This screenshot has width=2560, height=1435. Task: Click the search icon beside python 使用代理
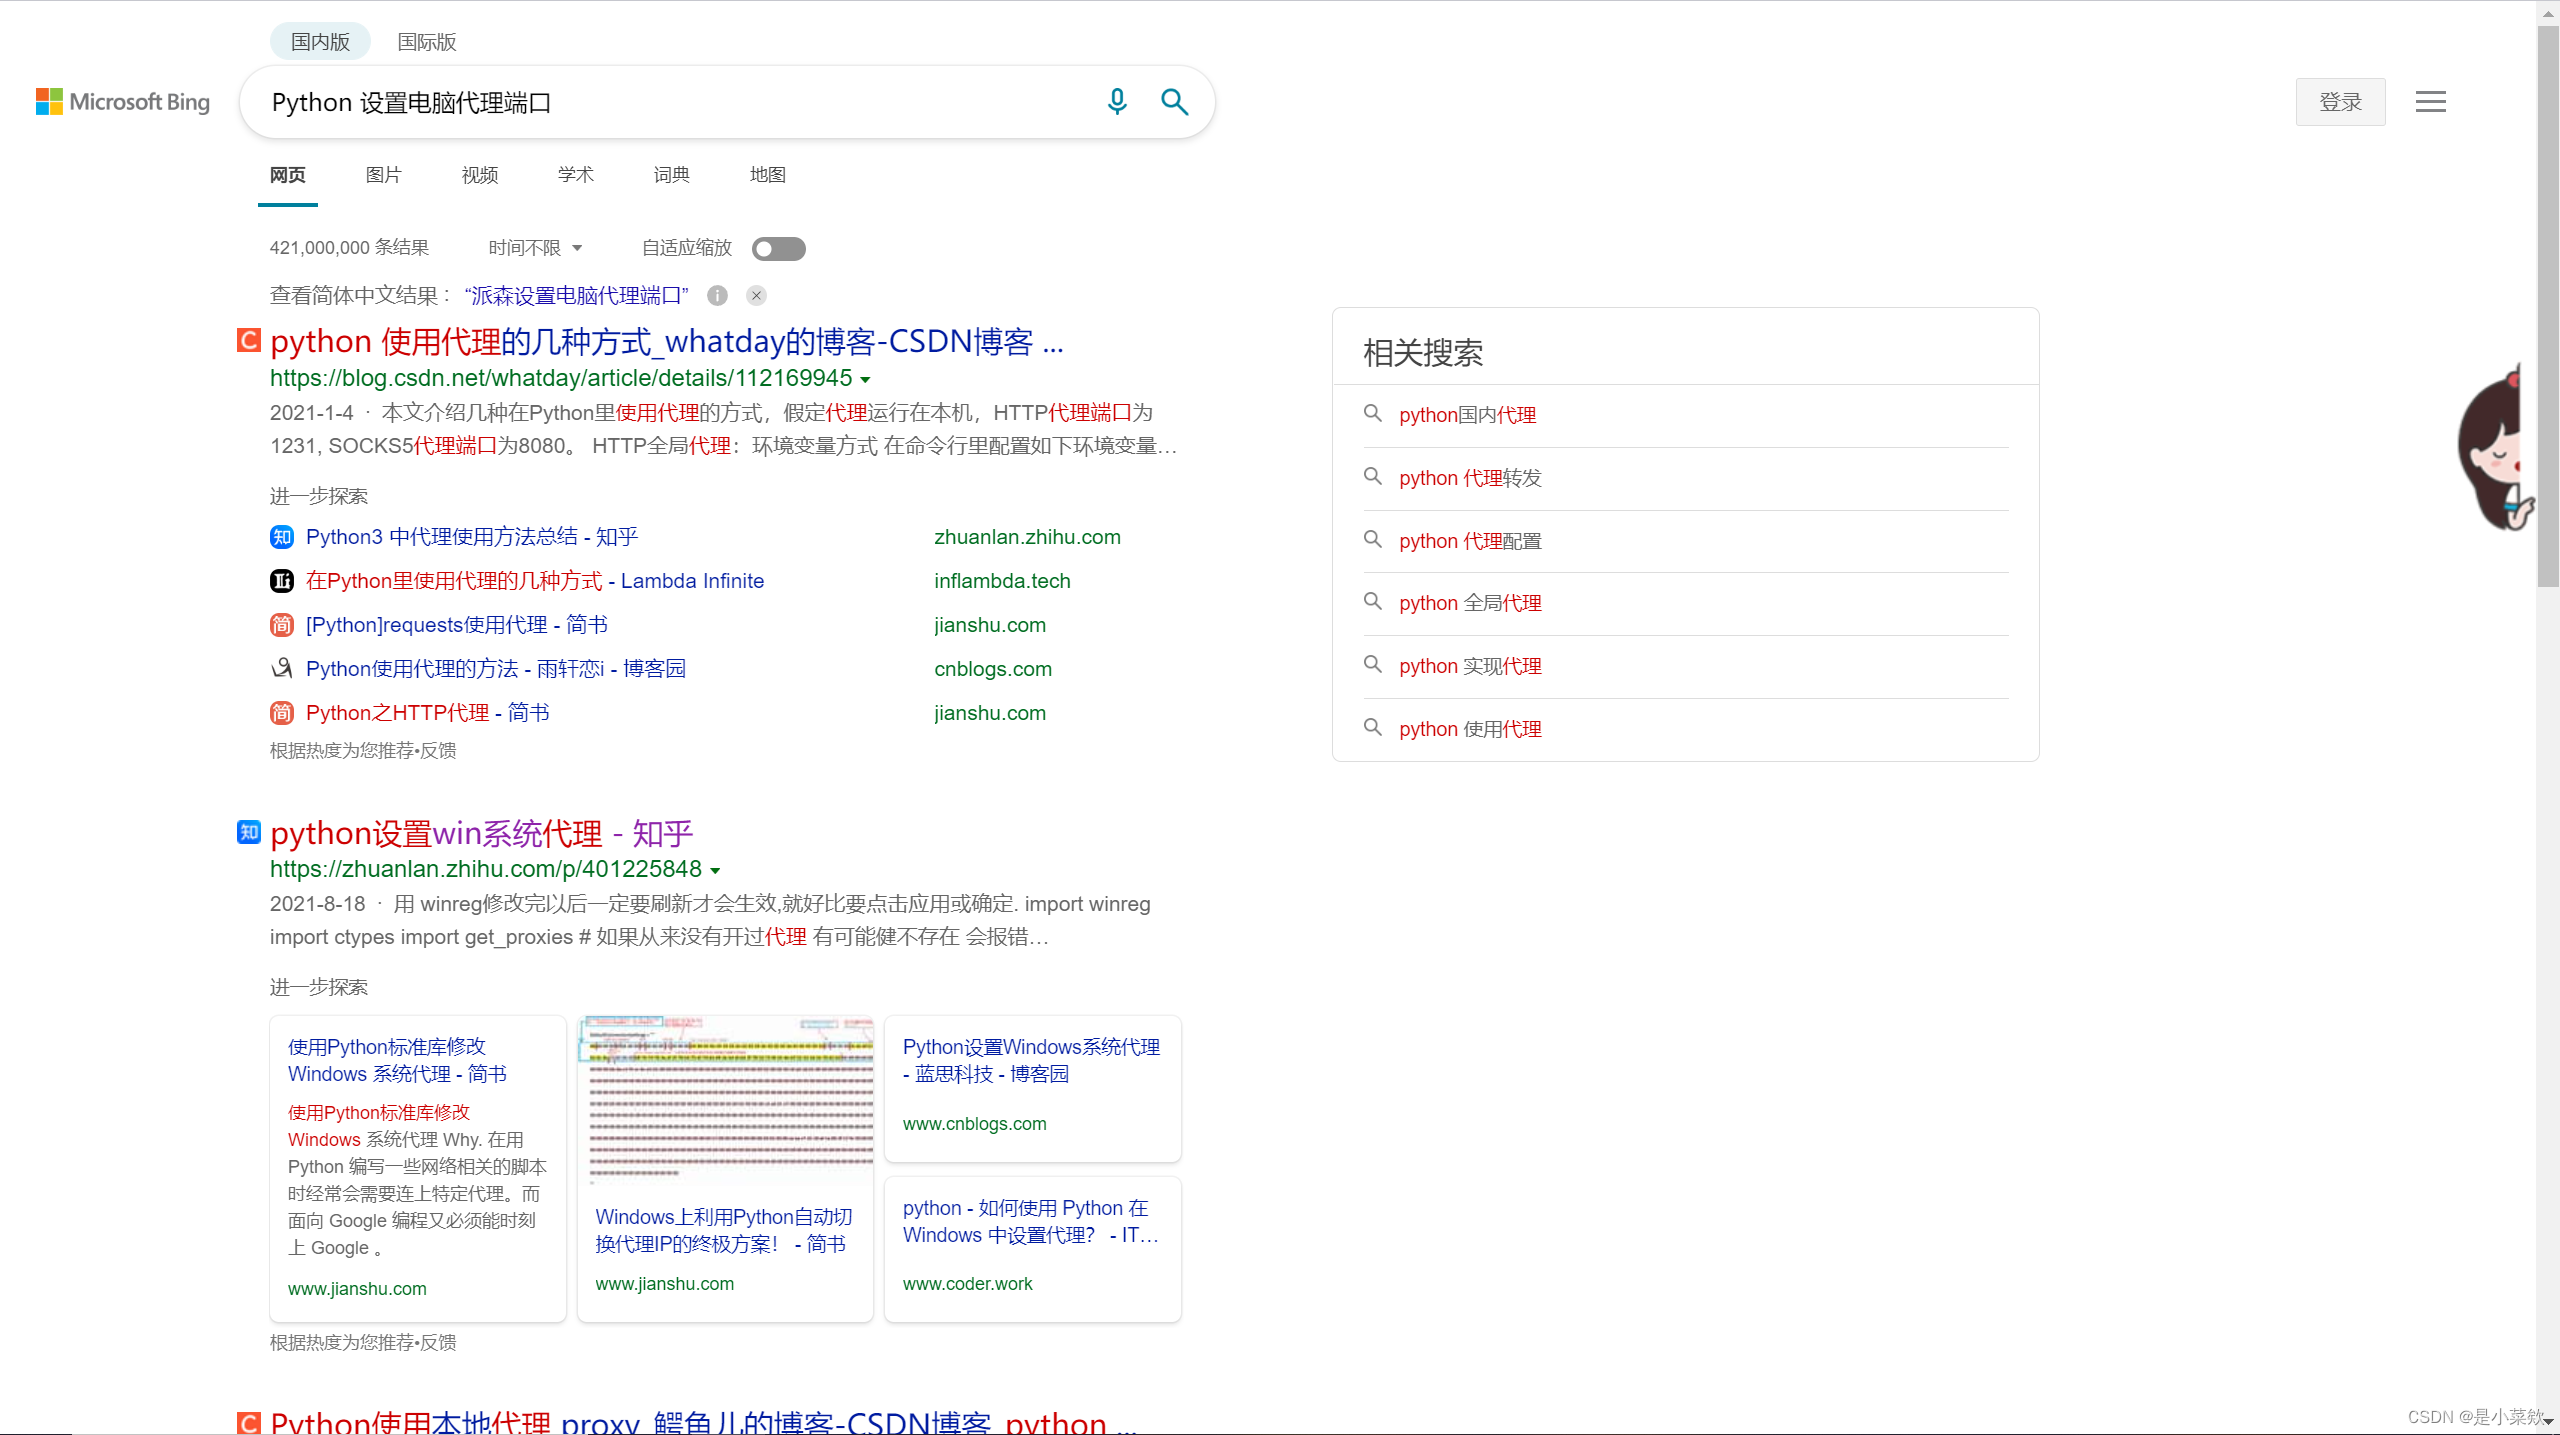[x=1373, y=727]
